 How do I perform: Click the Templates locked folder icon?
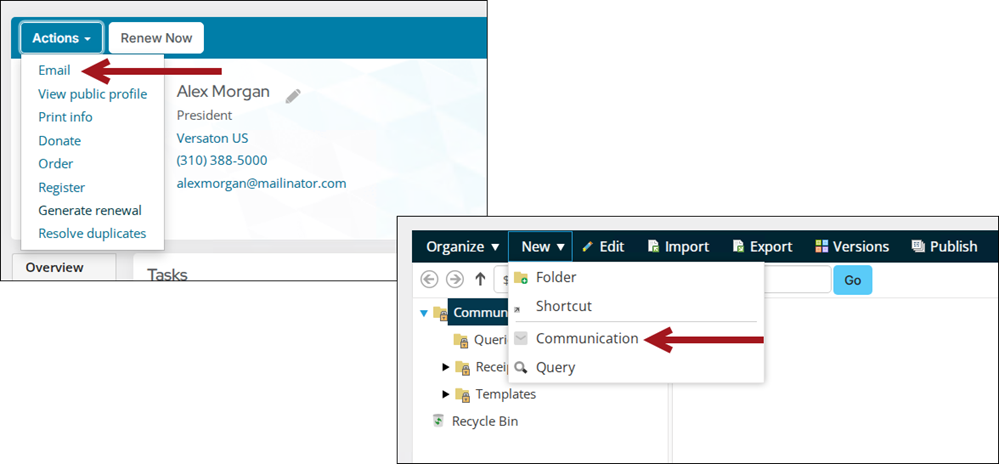[x=463, y=395]
